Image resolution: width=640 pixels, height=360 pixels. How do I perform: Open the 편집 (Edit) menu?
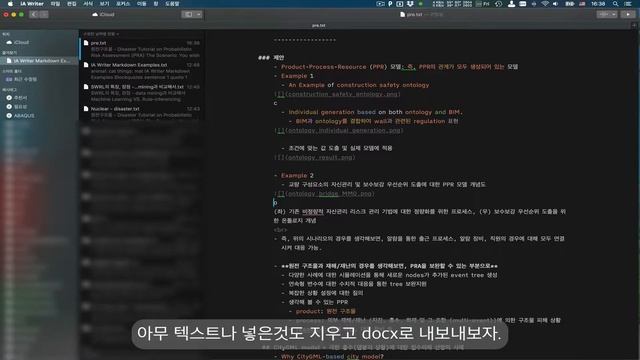(71, 4)
